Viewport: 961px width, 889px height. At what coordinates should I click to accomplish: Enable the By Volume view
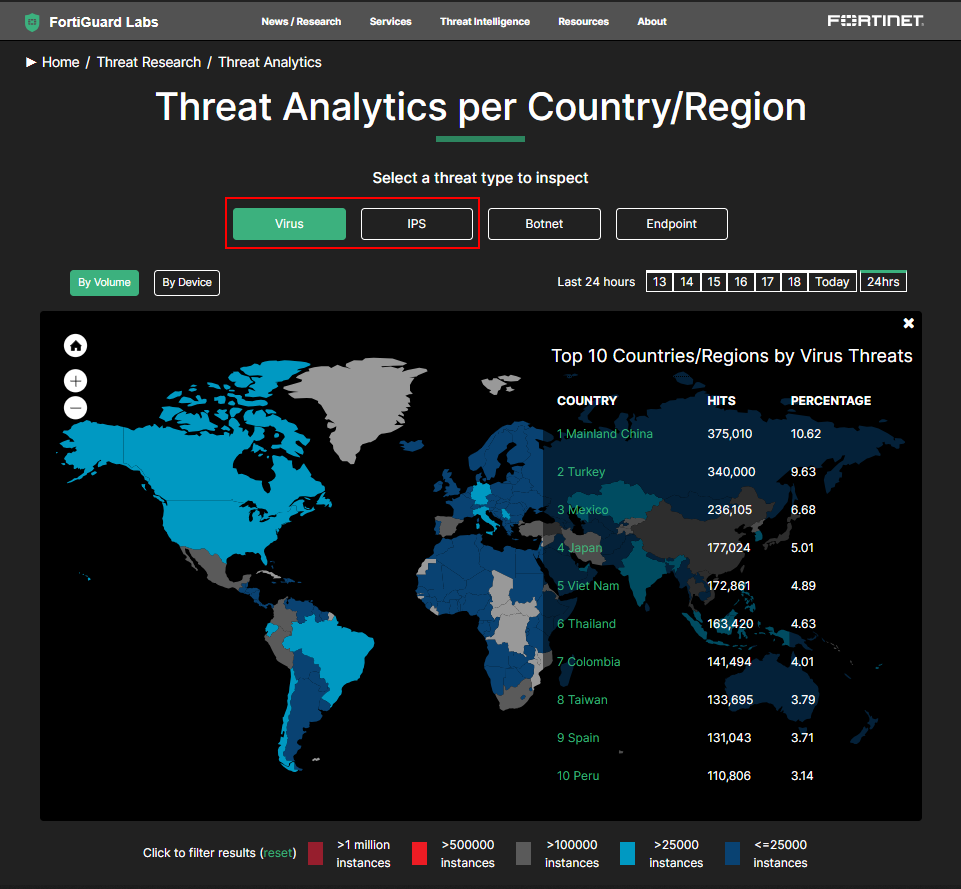[104, 283]
